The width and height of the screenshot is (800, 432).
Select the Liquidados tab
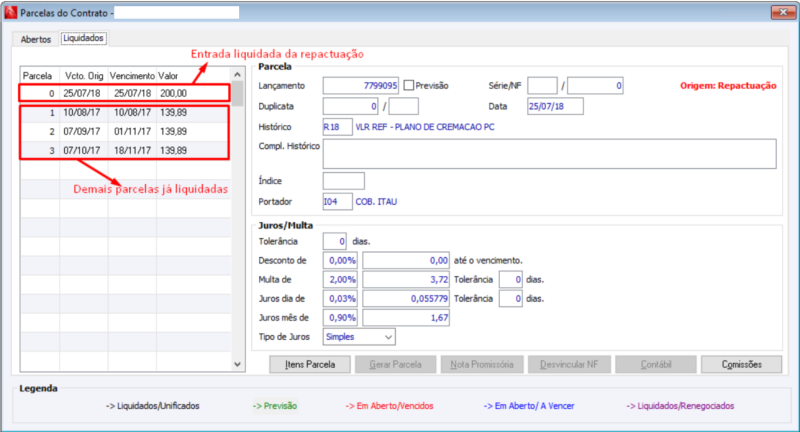[x=83, y=38]
